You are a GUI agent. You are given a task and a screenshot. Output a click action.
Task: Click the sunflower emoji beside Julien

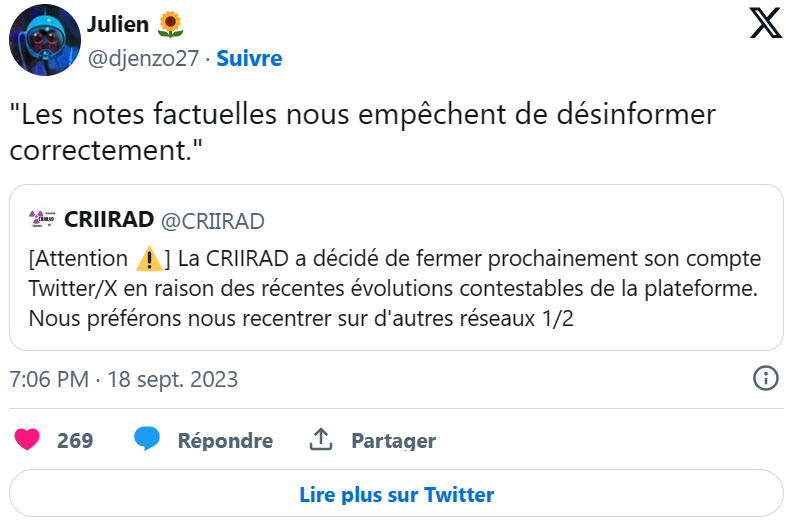pyautogui.click(x=171, y=23)
